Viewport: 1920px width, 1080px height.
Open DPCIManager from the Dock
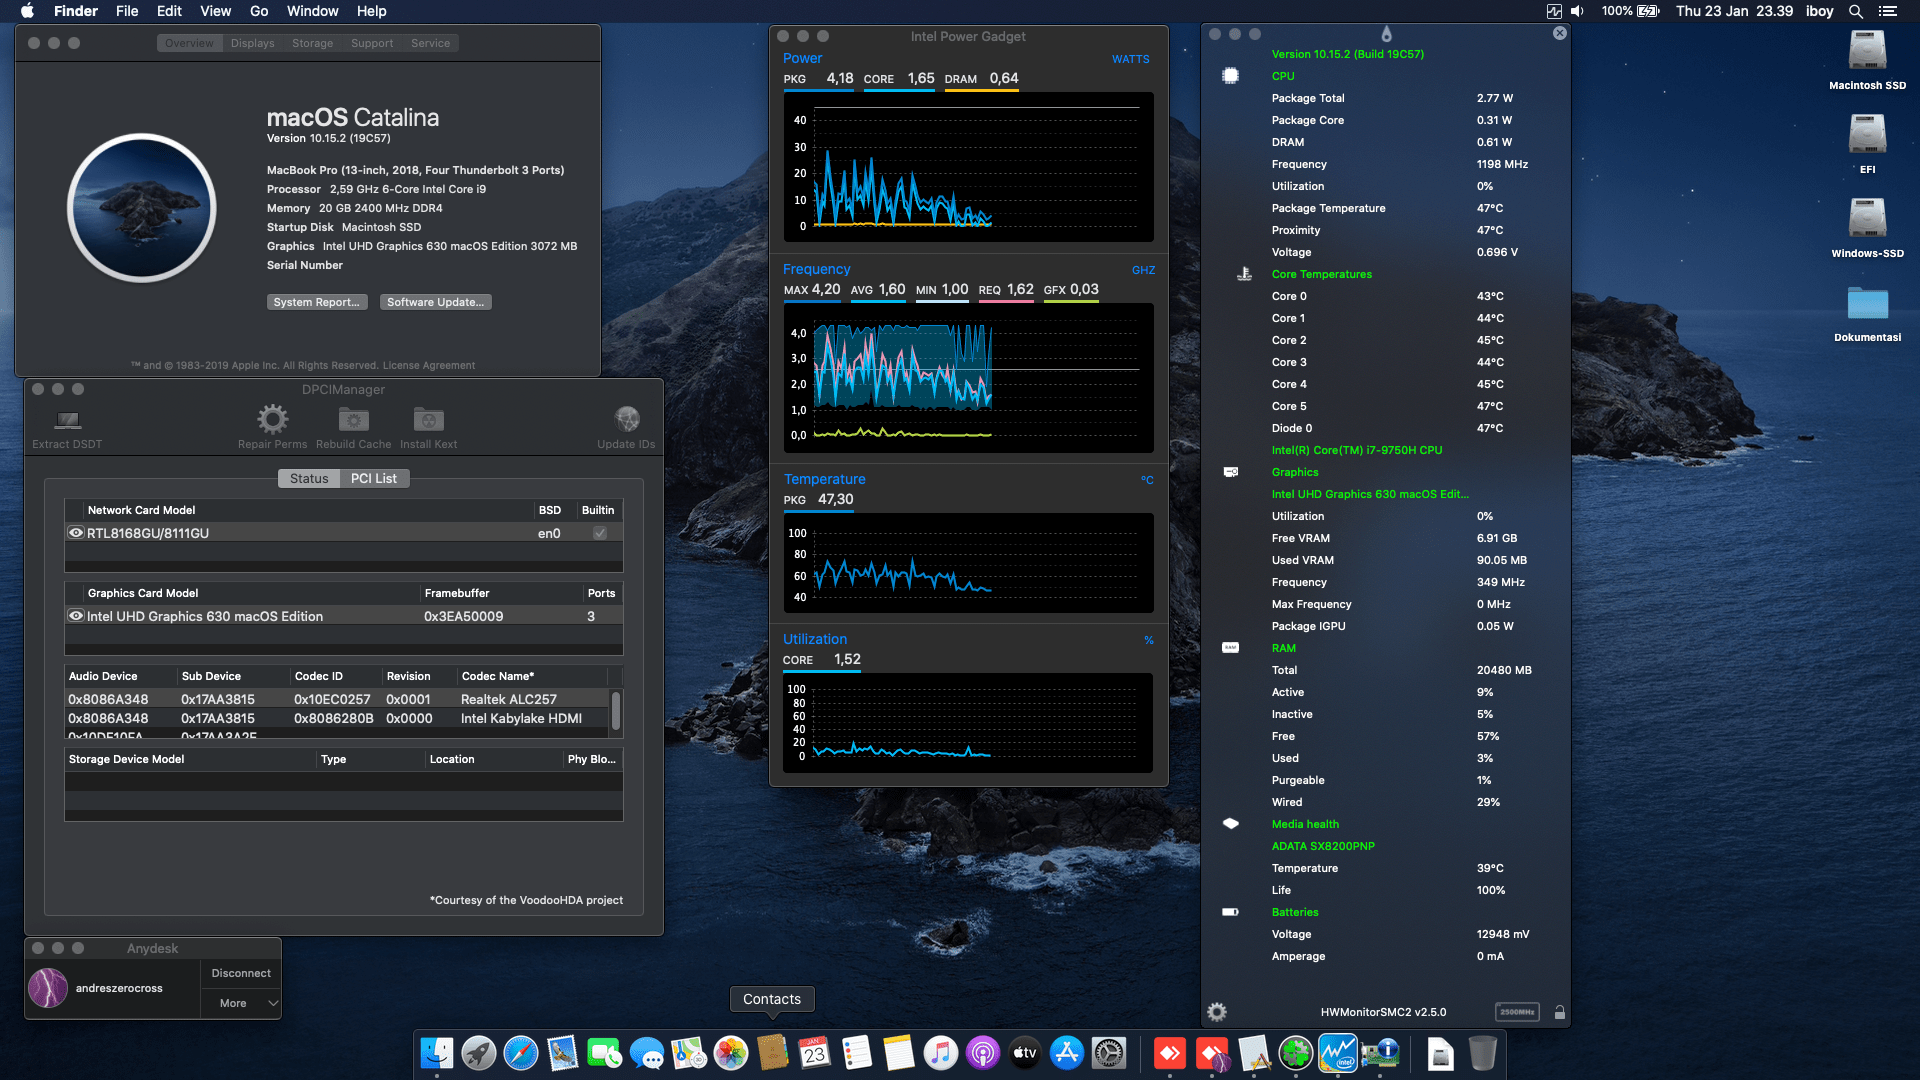[1380, 1053]
